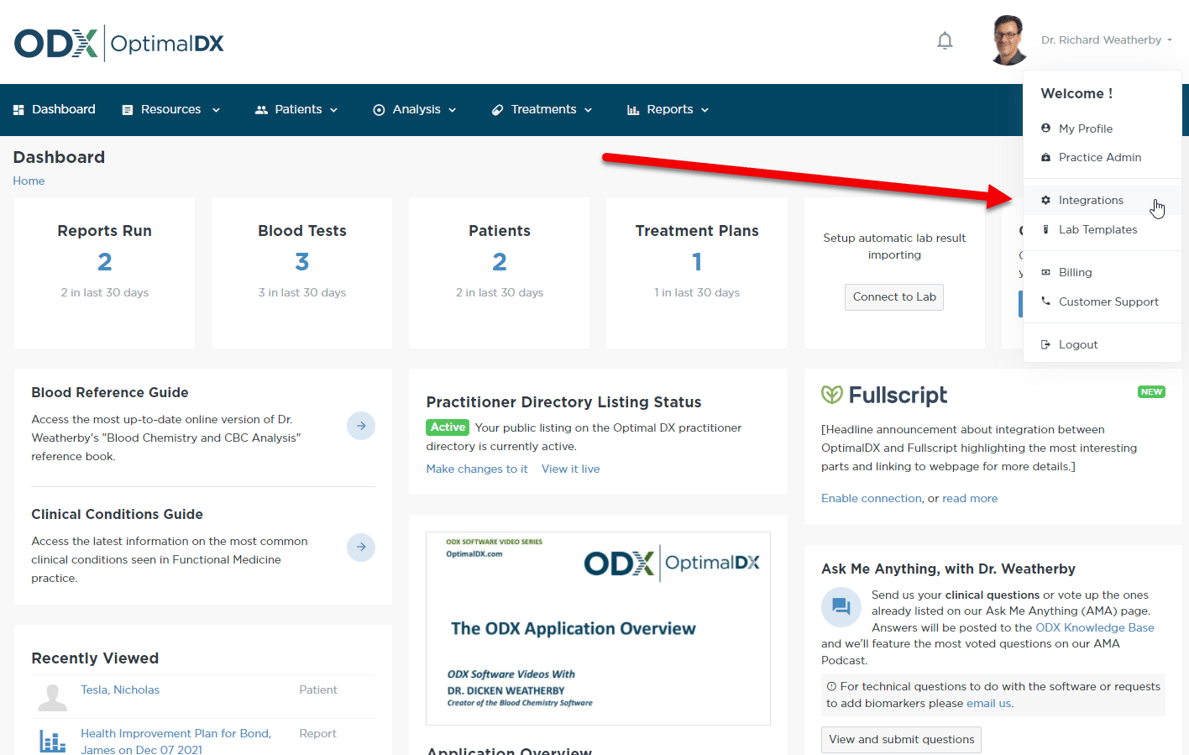The image size is (1189, 755).
Task: Open the Treatments menu label
Action: [543, 109]
